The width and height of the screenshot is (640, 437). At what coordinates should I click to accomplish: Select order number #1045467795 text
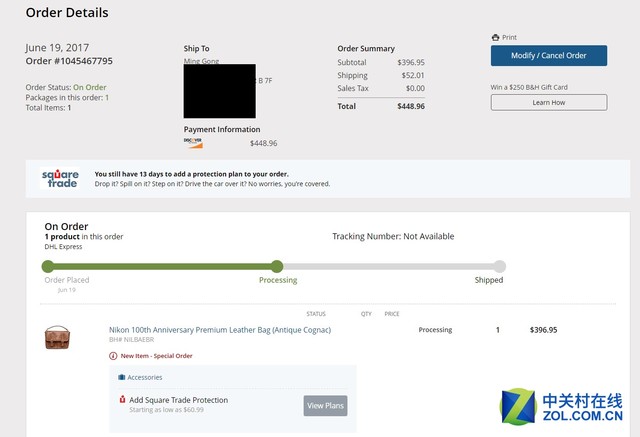[x=69, y=61]
